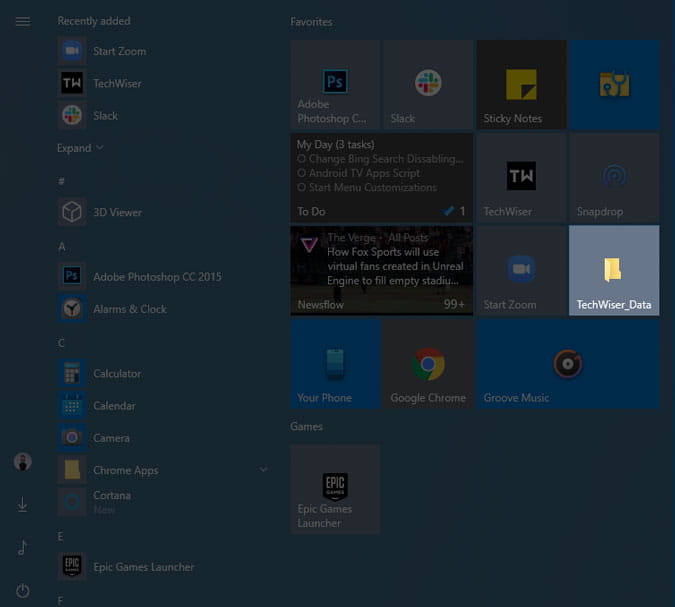Image resolution: width=675 pixels, height=607 pixels.
Task: Open Cortana app
Action: 164,502
